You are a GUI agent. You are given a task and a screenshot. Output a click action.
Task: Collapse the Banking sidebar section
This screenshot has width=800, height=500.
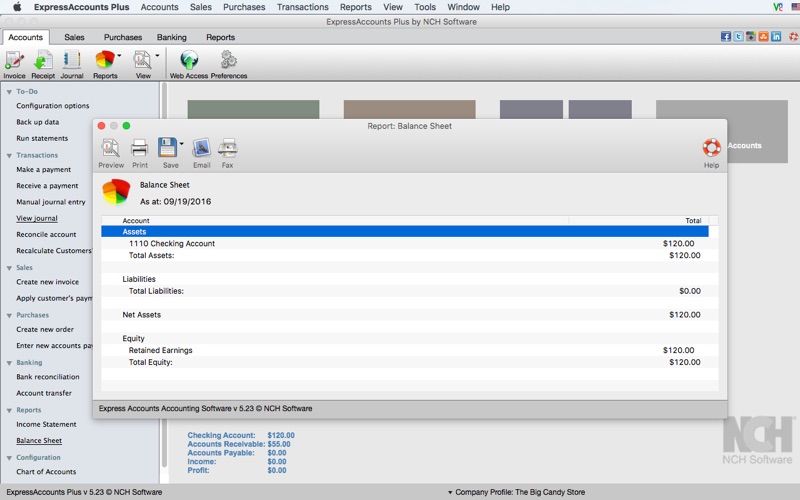(9, 363)
